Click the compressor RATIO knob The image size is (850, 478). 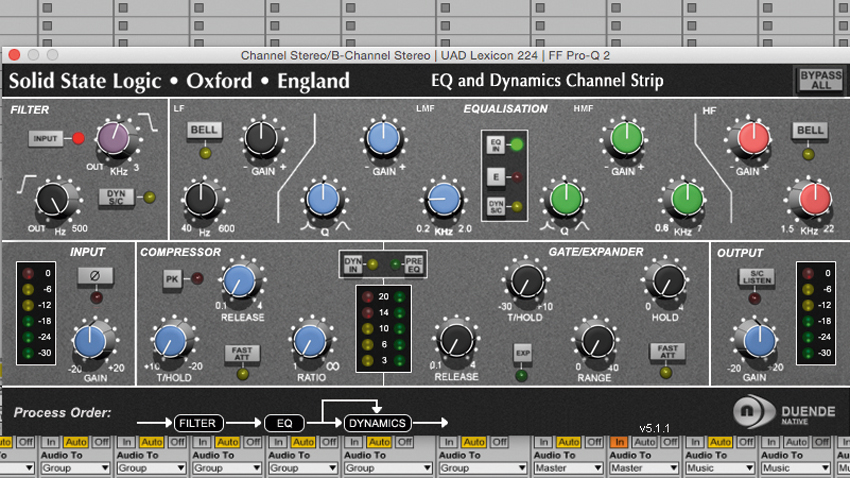310,341
